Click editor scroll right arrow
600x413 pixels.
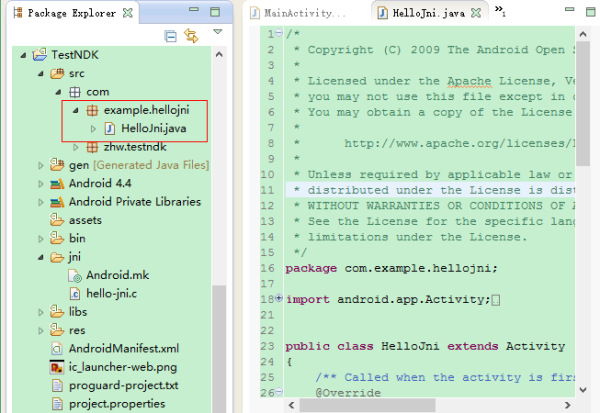click(568, 405)
